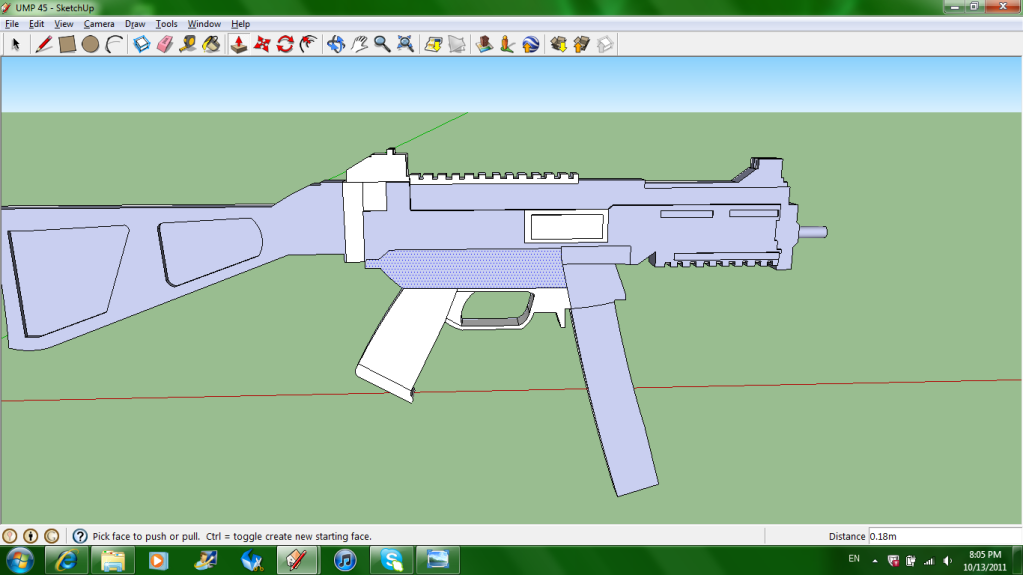1023x575 pixels.
Task: Click the greyed Share Component icon
Action: 605,44
